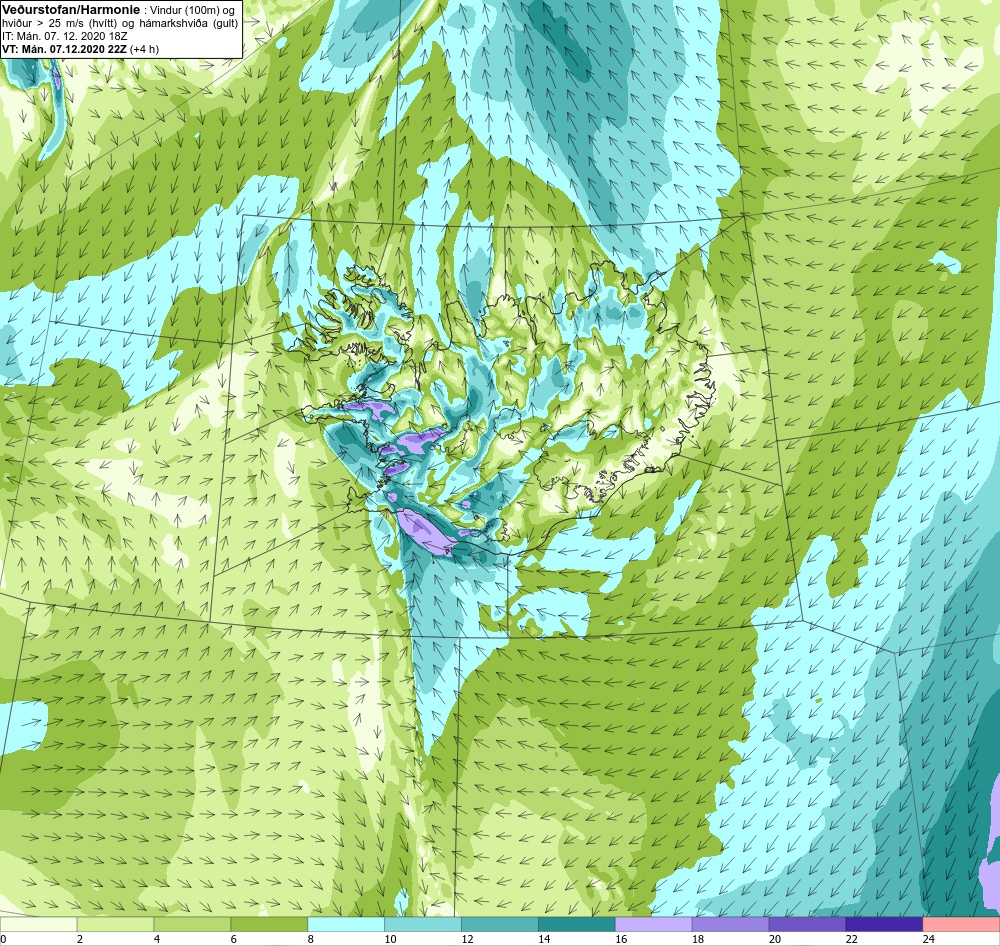Click the 'IT: Mán. 07. 12. 2020 18Z' line

coord(64,36)
